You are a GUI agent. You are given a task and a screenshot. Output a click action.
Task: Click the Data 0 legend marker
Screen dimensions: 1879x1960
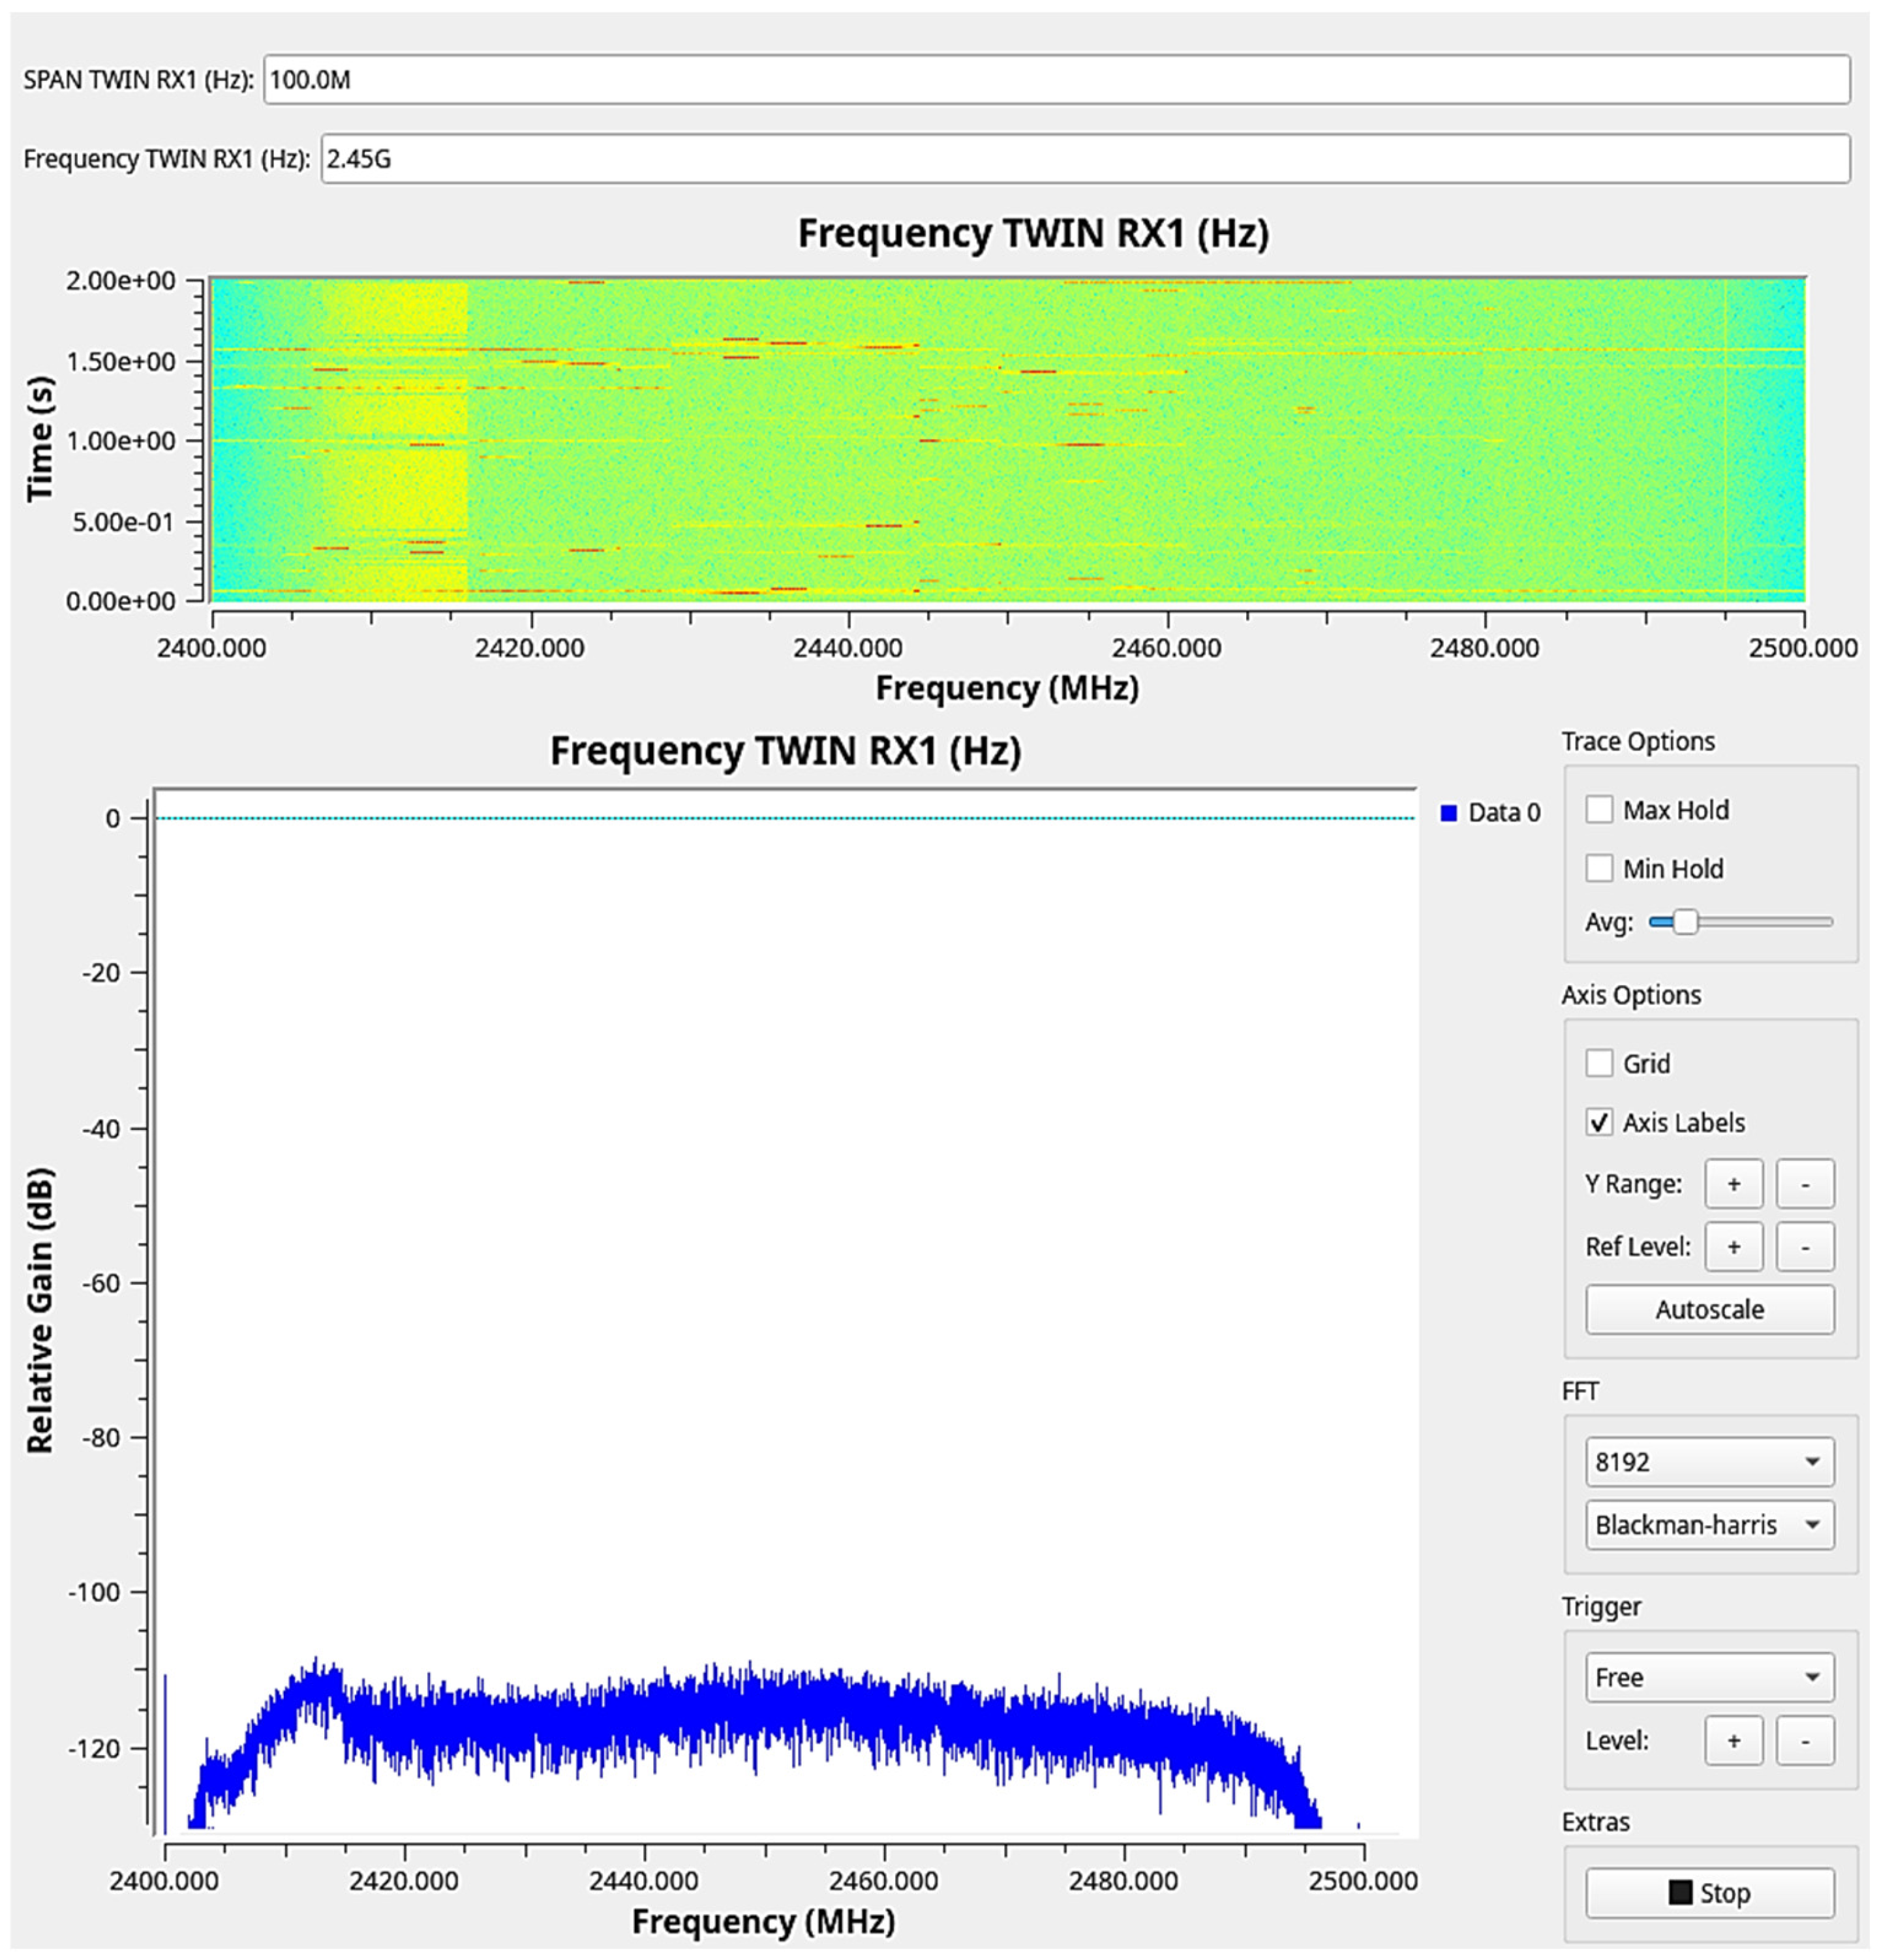click(1448, 813)
